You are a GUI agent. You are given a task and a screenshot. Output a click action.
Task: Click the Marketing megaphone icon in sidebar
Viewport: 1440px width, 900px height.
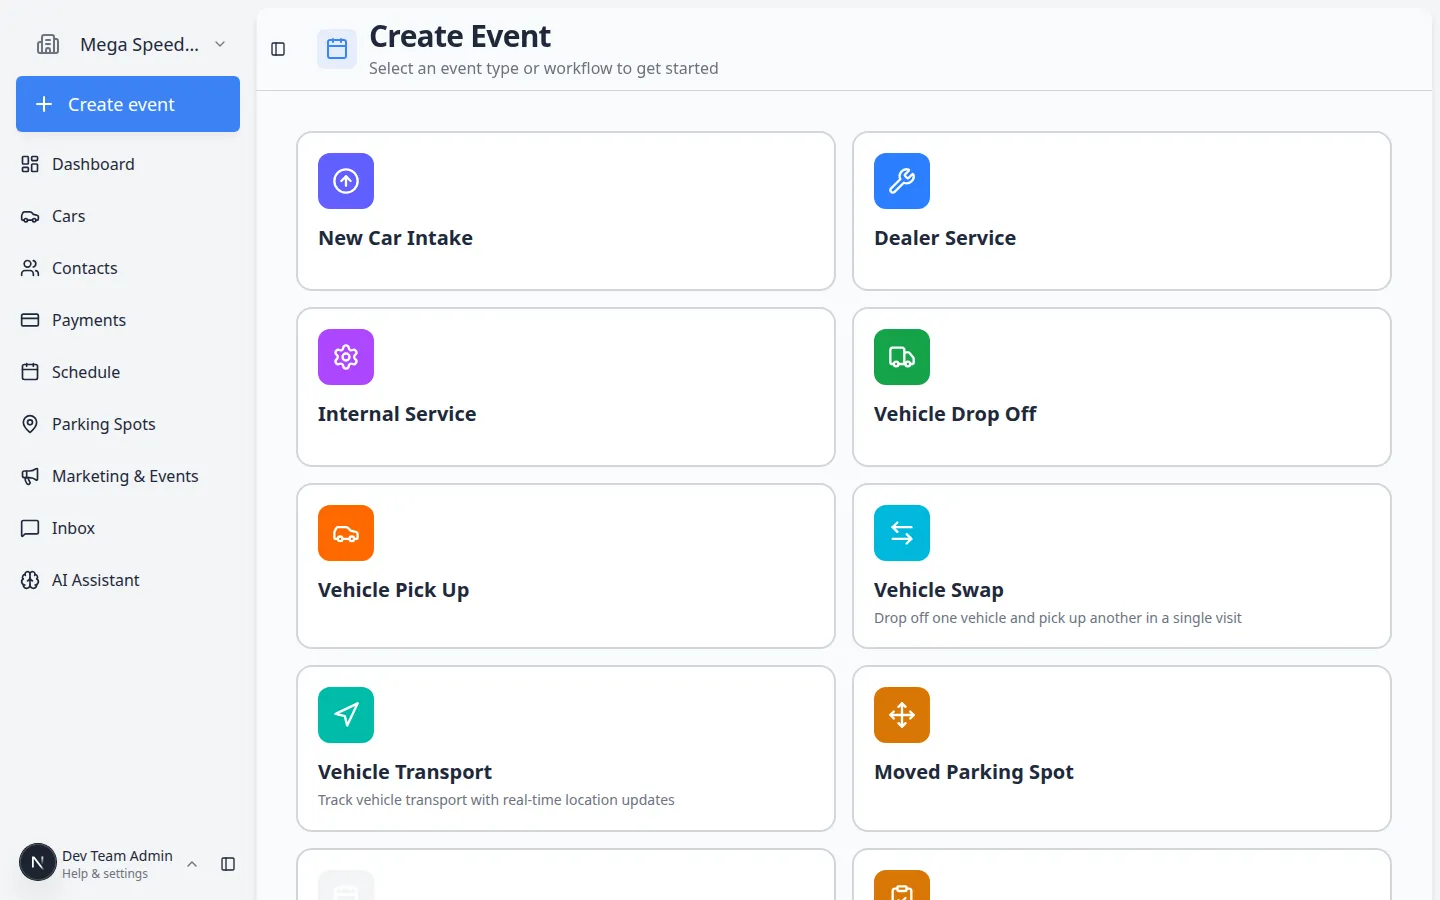(x=30, y=476)
